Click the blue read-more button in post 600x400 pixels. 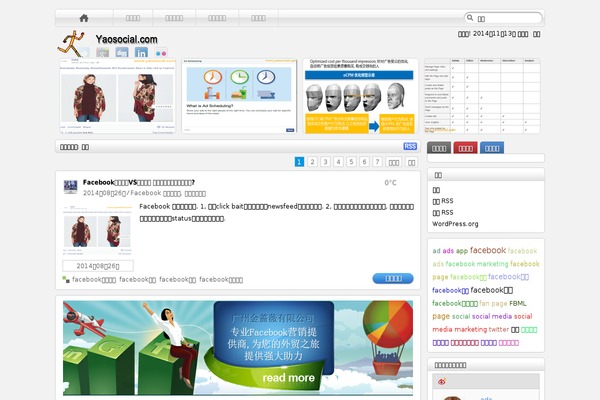393,278
